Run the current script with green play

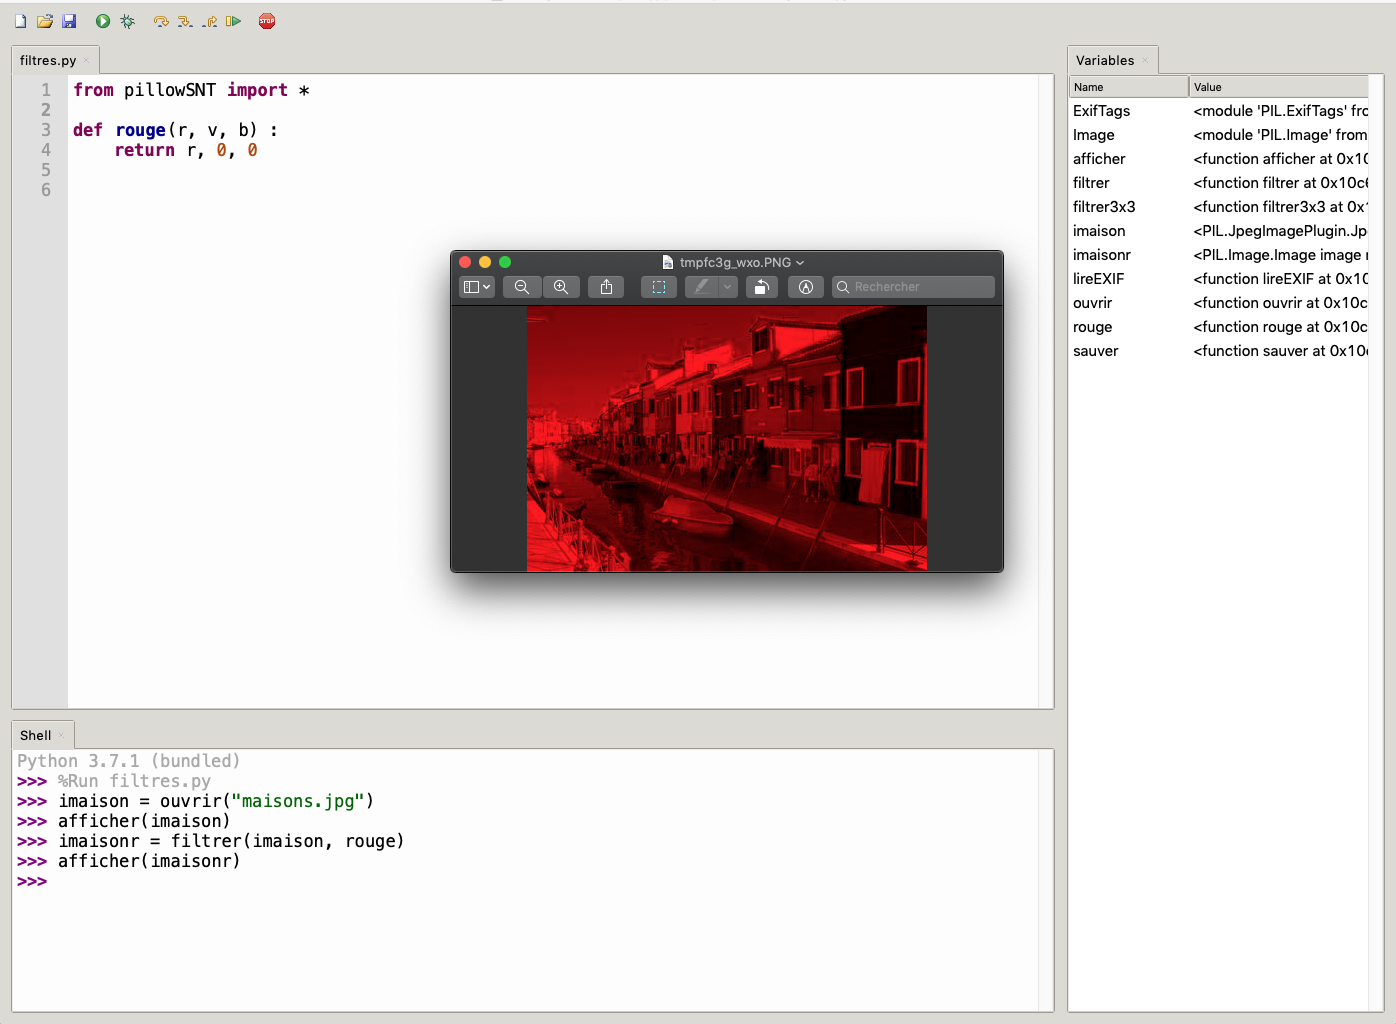(x=103, y=21)
